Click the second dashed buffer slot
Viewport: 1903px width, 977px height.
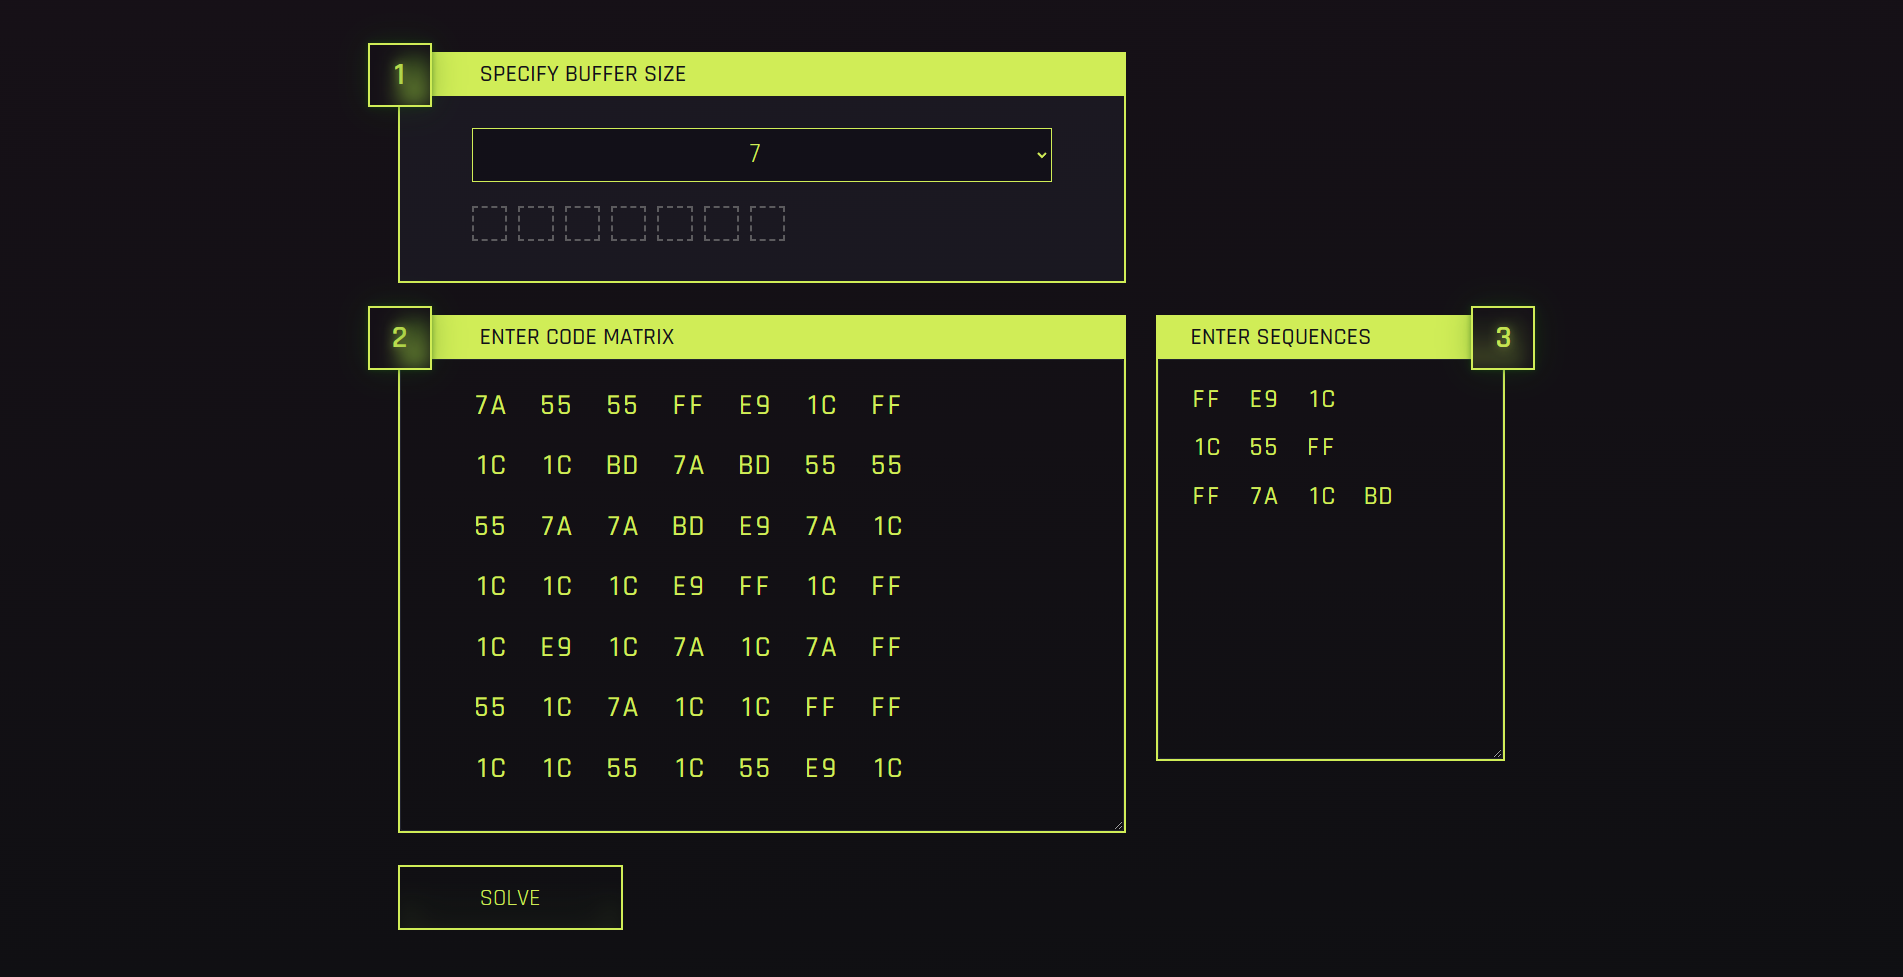click(x=535, y=223)
